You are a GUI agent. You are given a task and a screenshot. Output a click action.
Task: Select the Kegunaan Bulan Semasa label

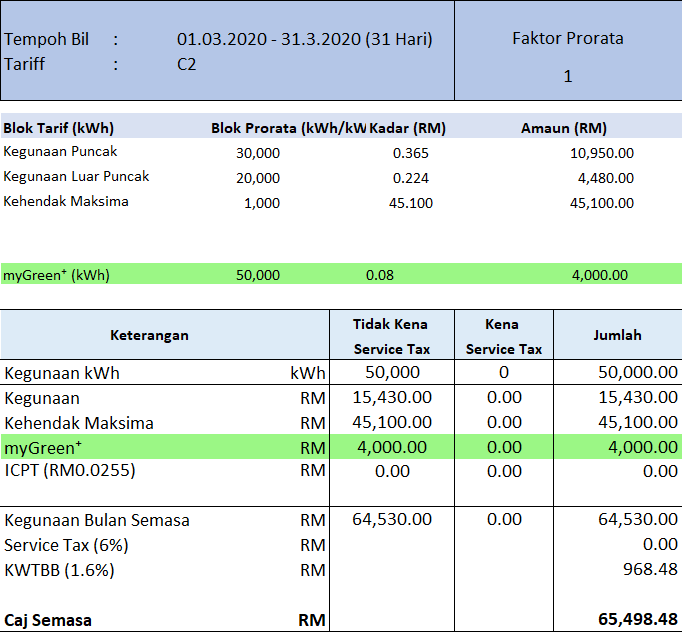pos(97,520)
